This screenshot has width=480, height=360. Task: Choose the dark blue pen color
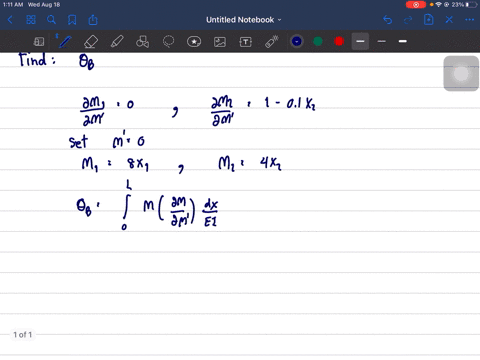tap(297, 41)
